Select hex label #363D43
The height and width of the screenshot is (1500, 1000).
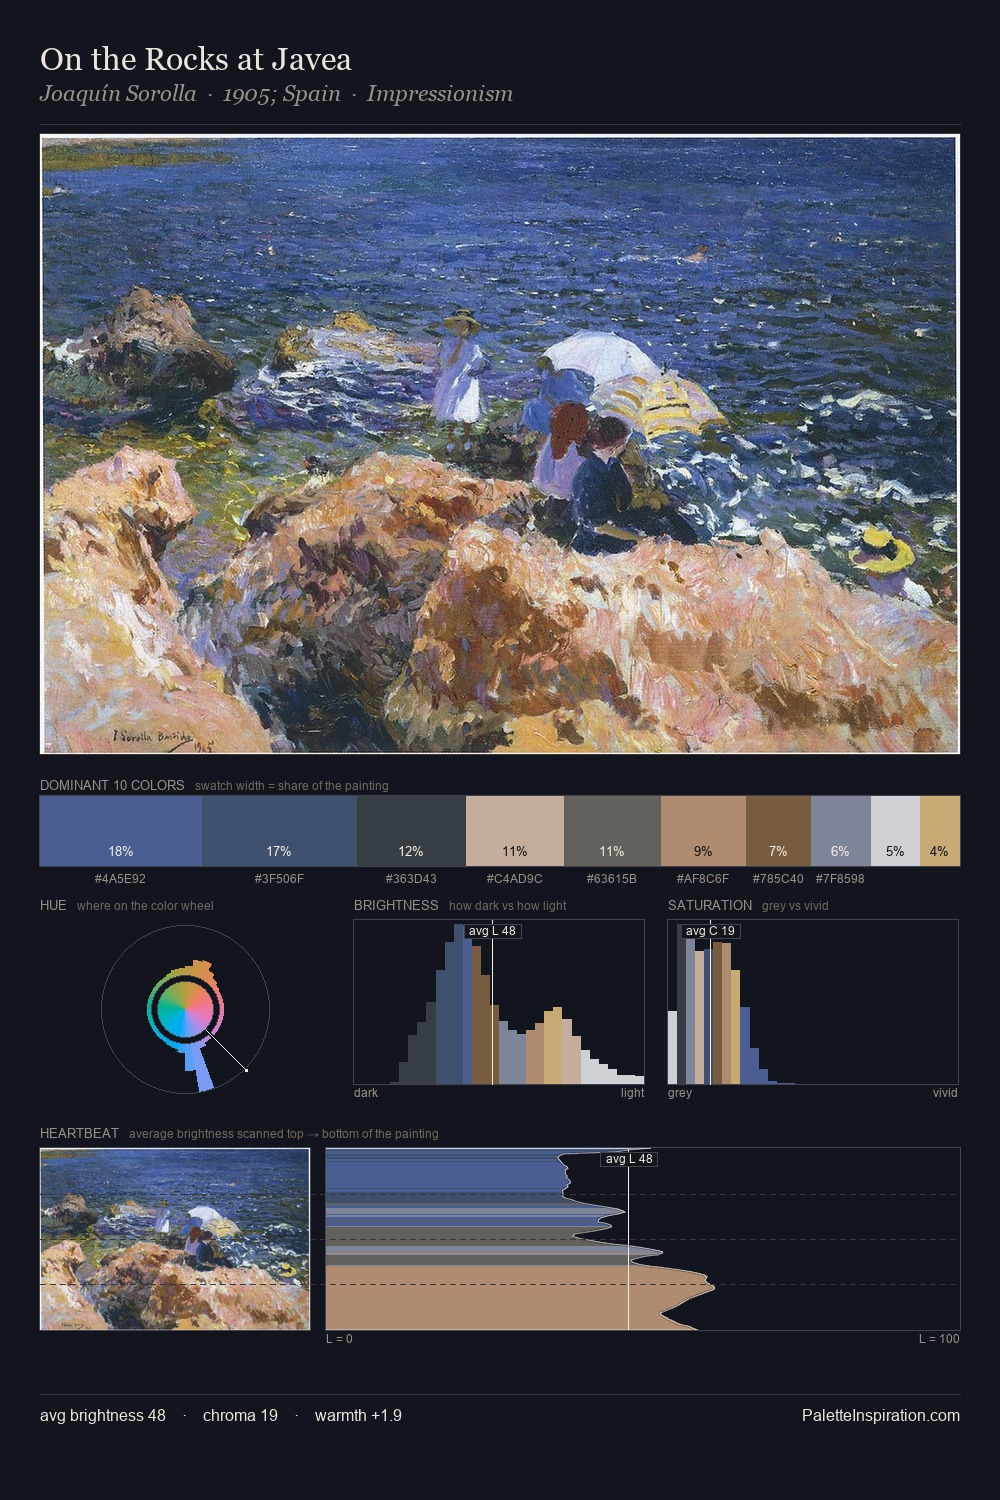(411, 879)
